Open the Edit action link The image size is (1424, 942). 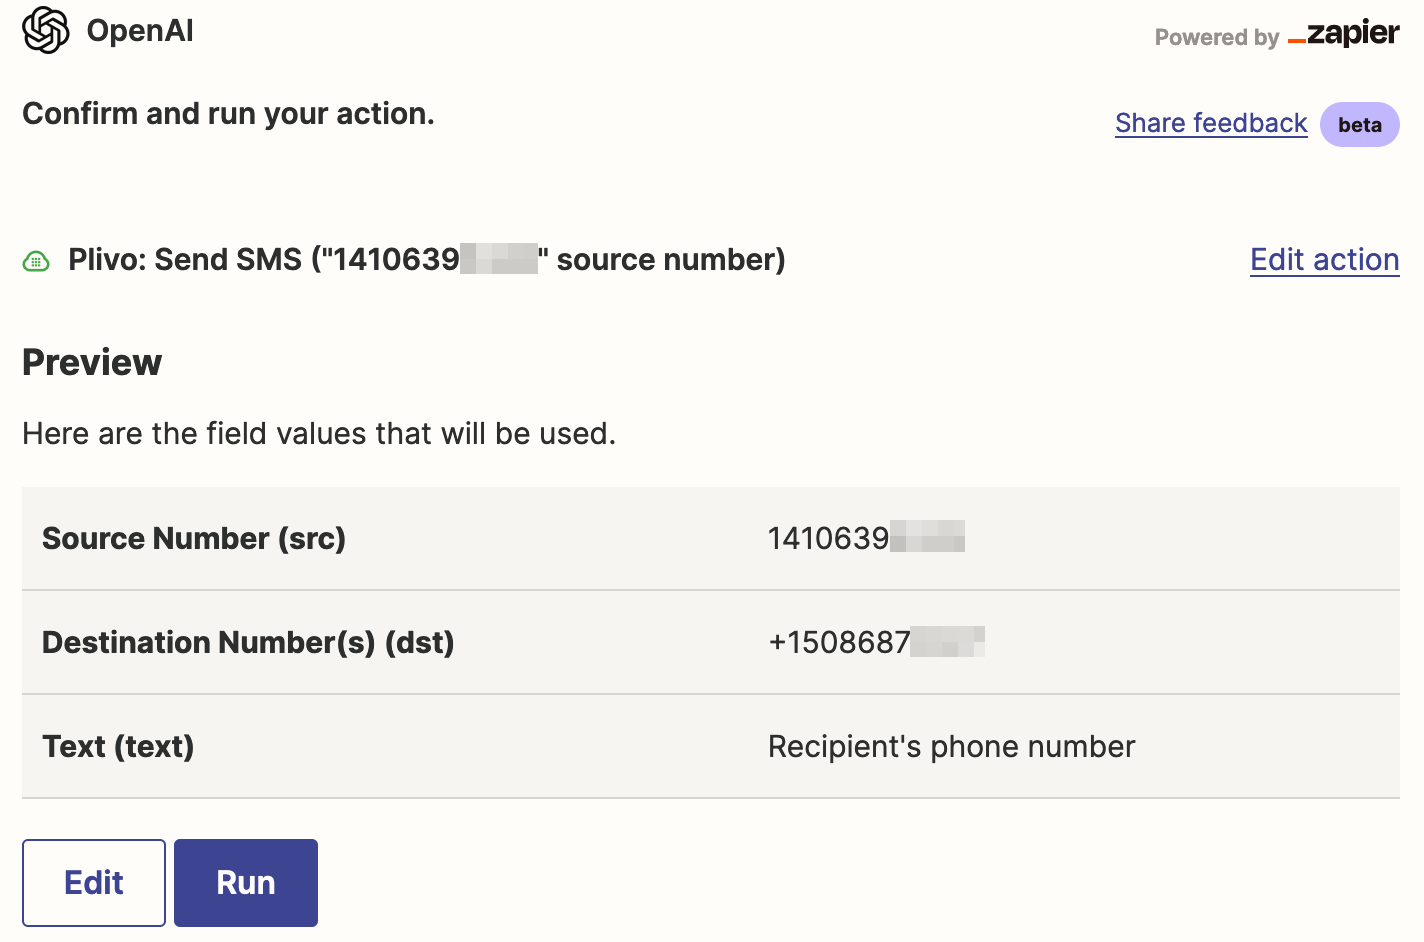(1324, 259)
